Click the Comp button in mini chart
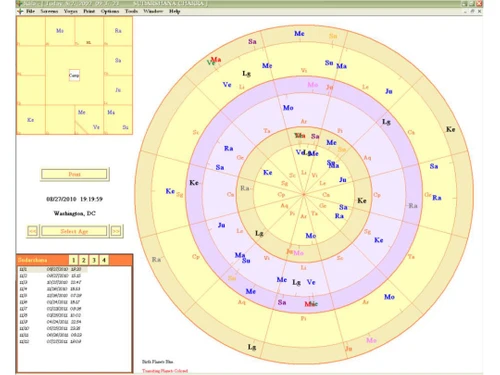500x375 pixels. pos(74,75)
